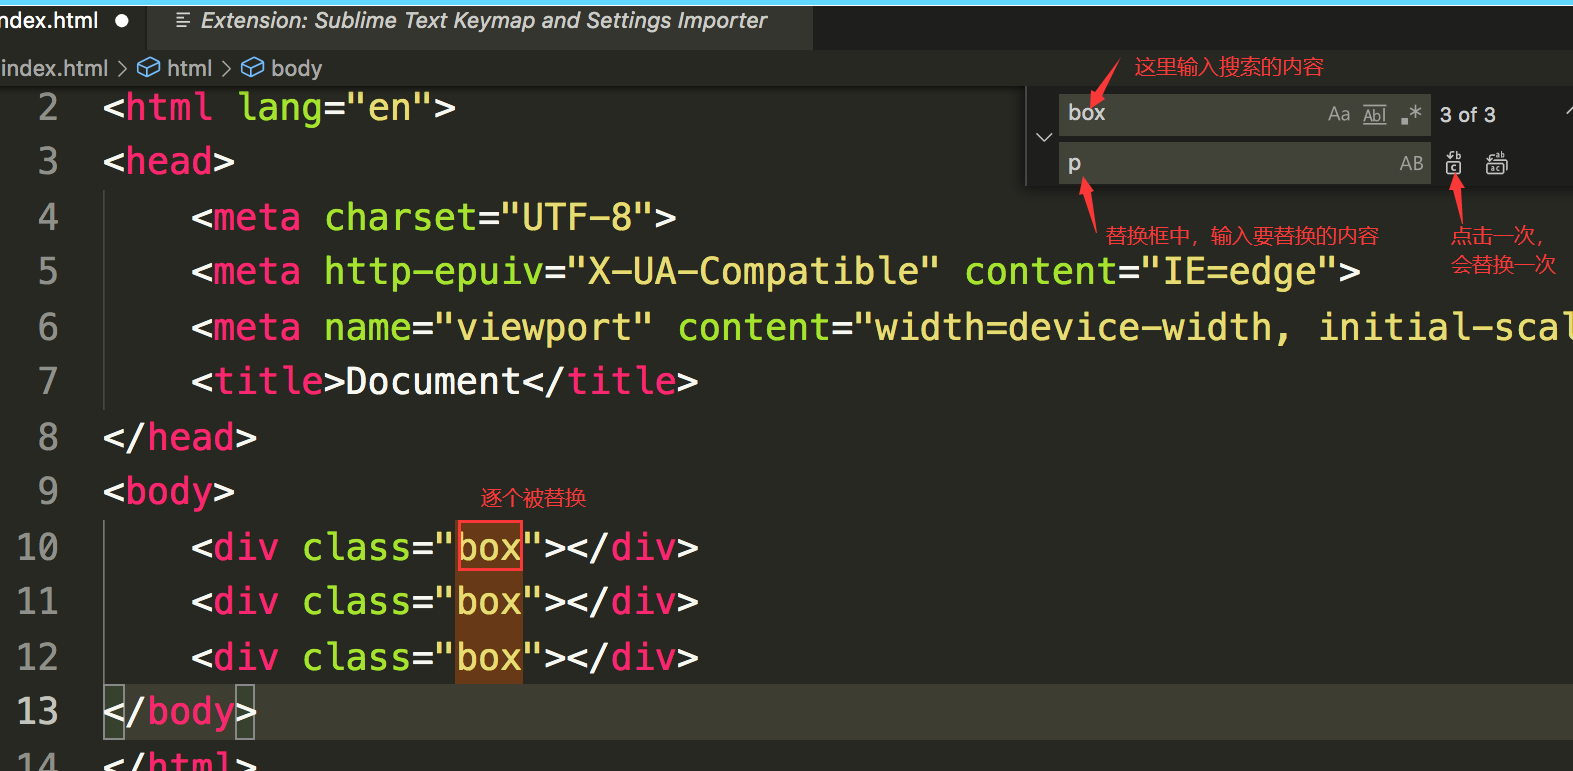Click the html tag name on line 2
1573x771 pixels.
pos(168,107)
